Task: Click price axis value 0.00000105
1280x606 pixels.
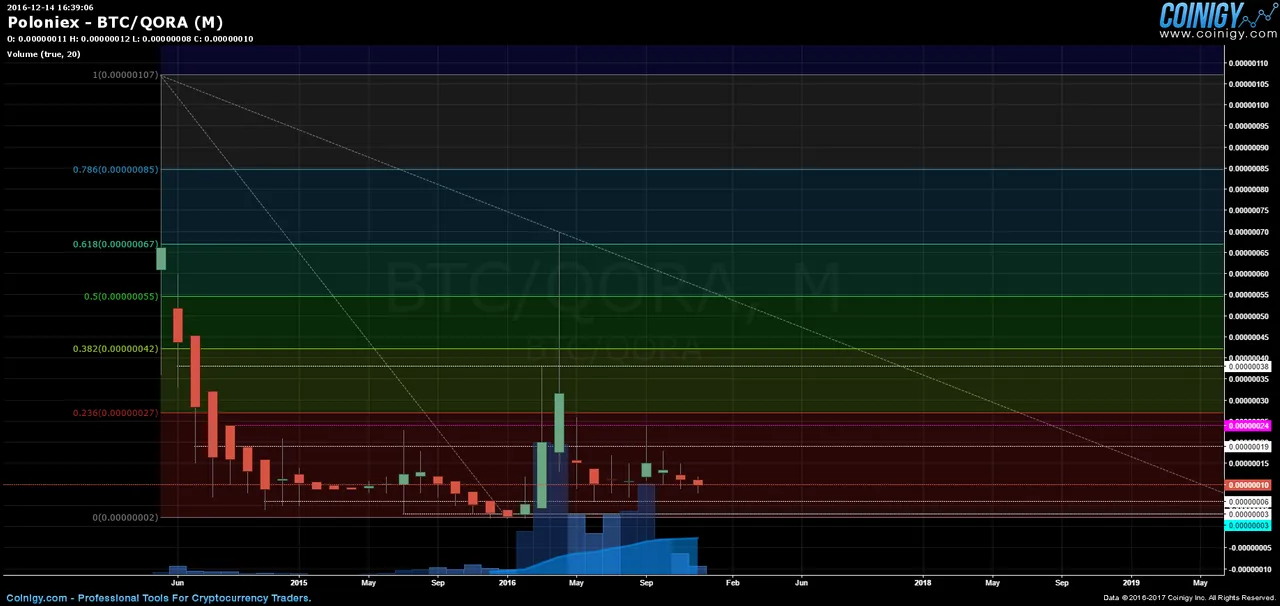Action: click(1249, 84)
